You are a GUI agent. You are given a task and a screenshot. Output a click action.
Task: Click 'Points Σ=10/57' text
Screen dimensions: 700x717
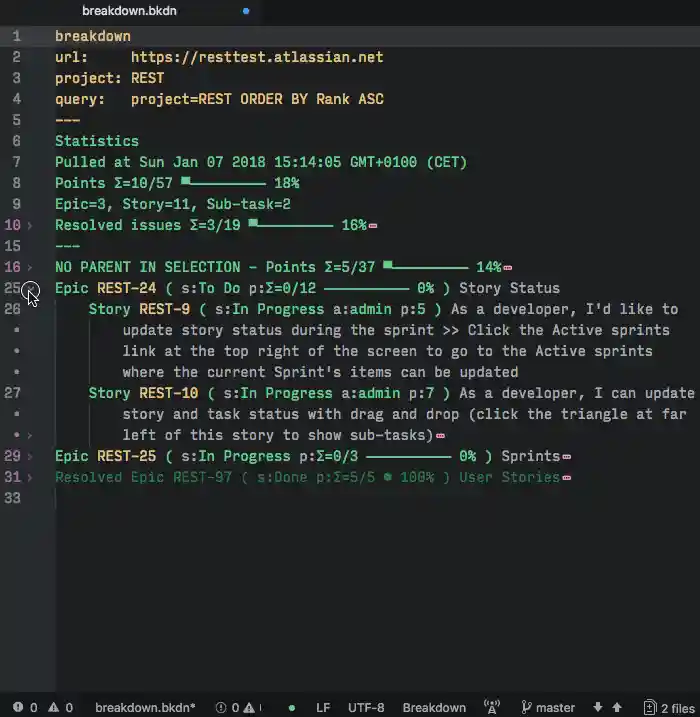(x=114, y=183)
